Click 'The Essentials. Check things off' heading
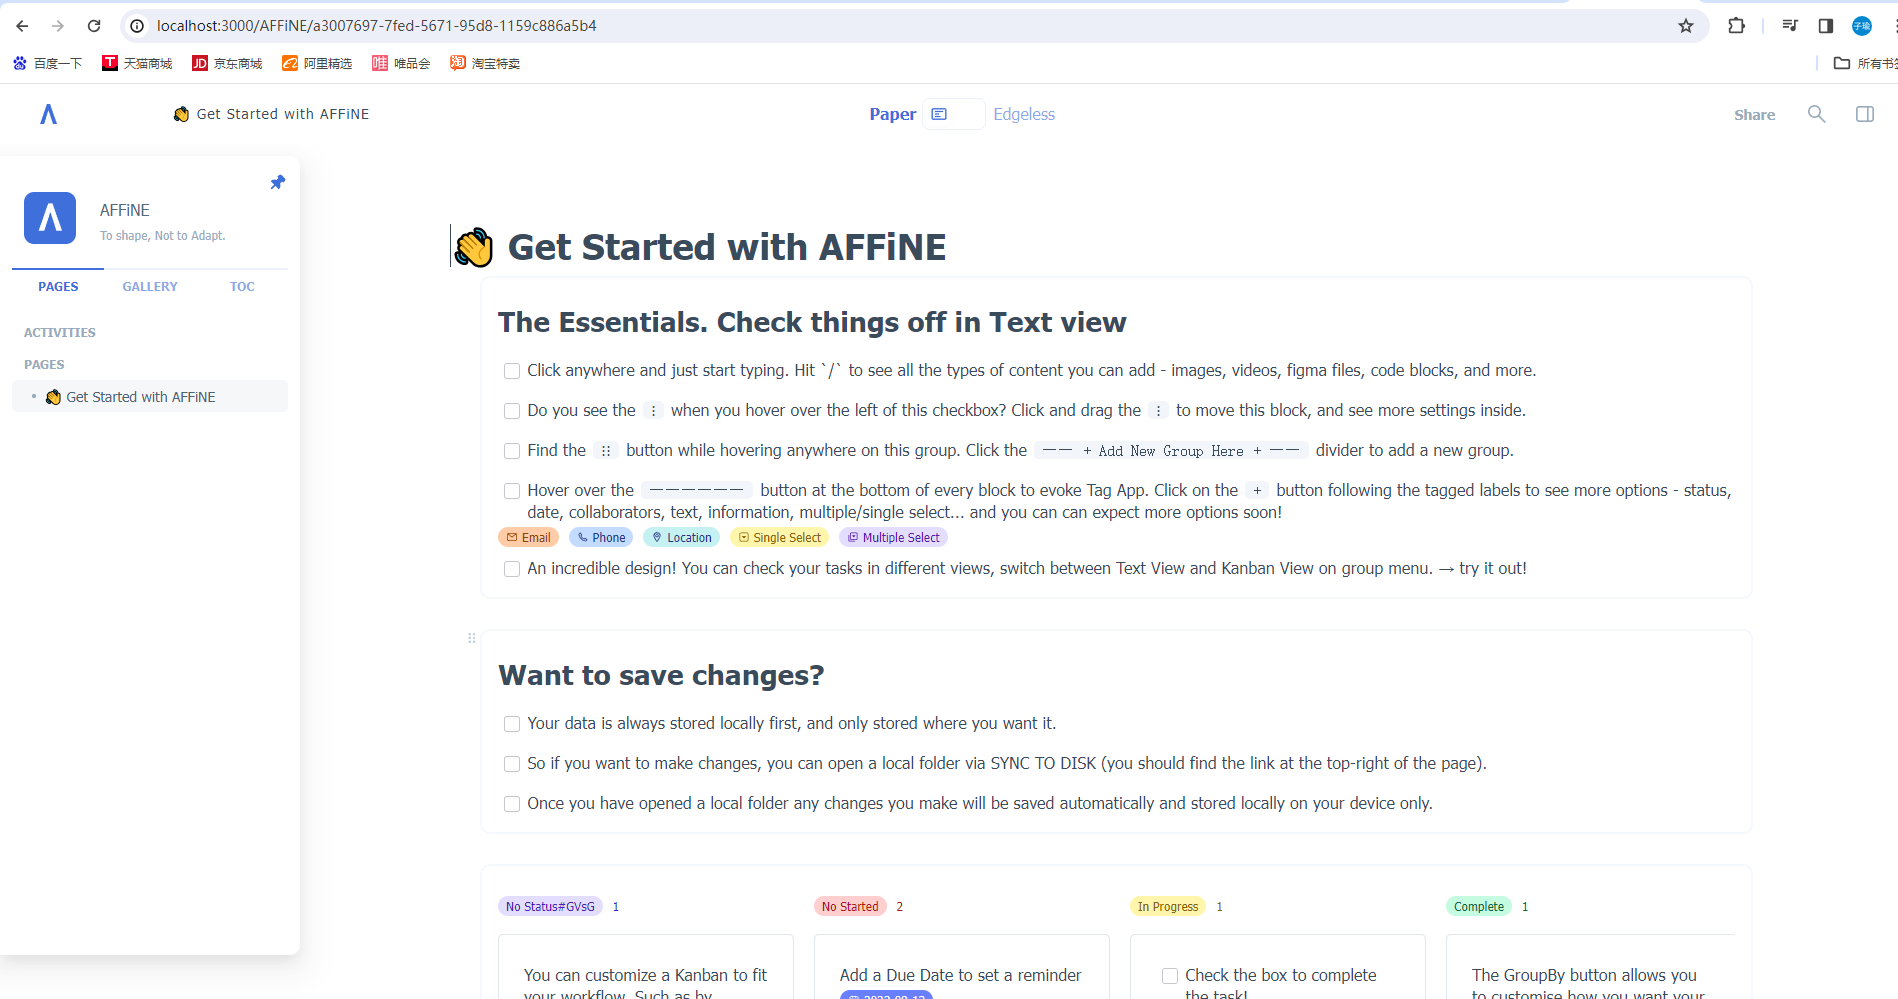The height and width of the screenshot is (999, 1898). pos(812,322)
